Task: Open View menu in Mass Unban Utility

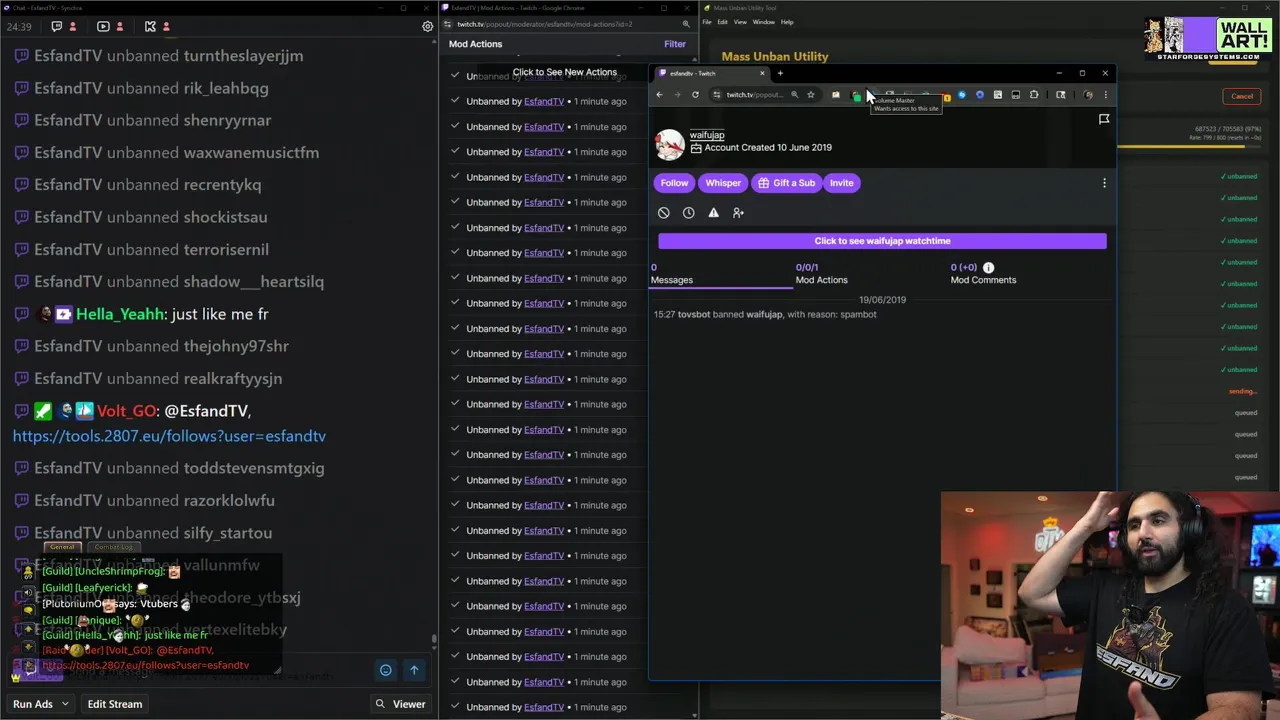Action: 740,22
